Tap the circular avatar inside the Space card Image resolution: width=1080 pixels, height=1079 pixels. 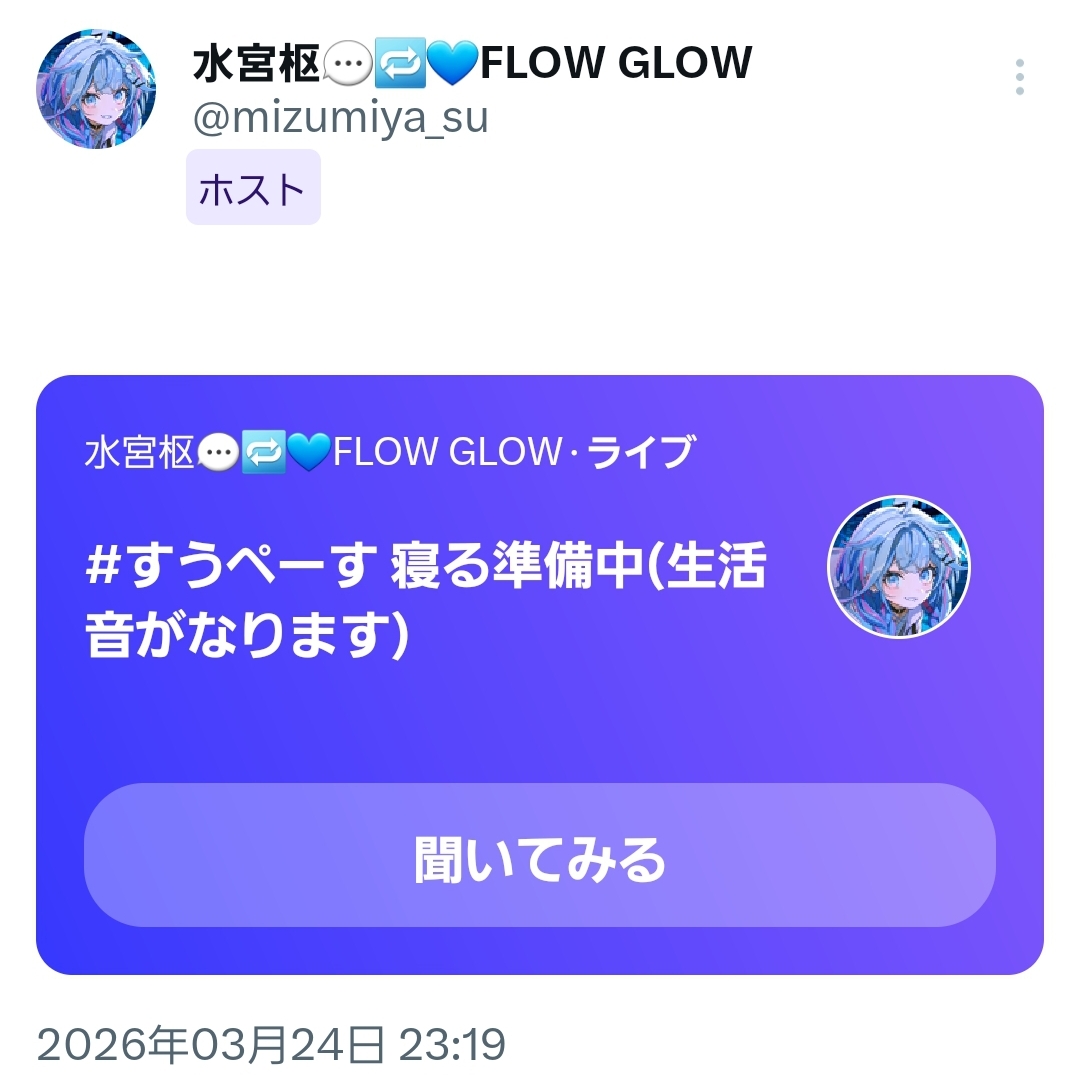898,567
